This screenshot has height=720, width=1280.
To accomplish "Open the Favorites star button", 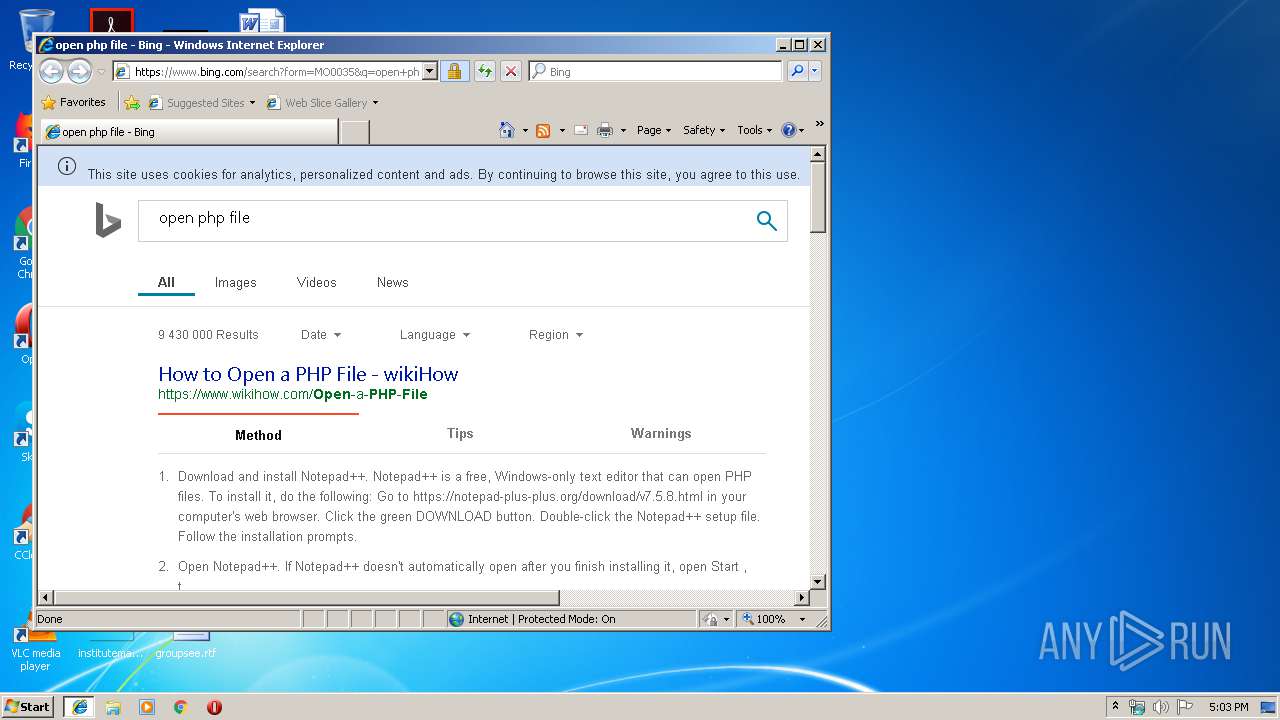I will [x=74, y=102].
